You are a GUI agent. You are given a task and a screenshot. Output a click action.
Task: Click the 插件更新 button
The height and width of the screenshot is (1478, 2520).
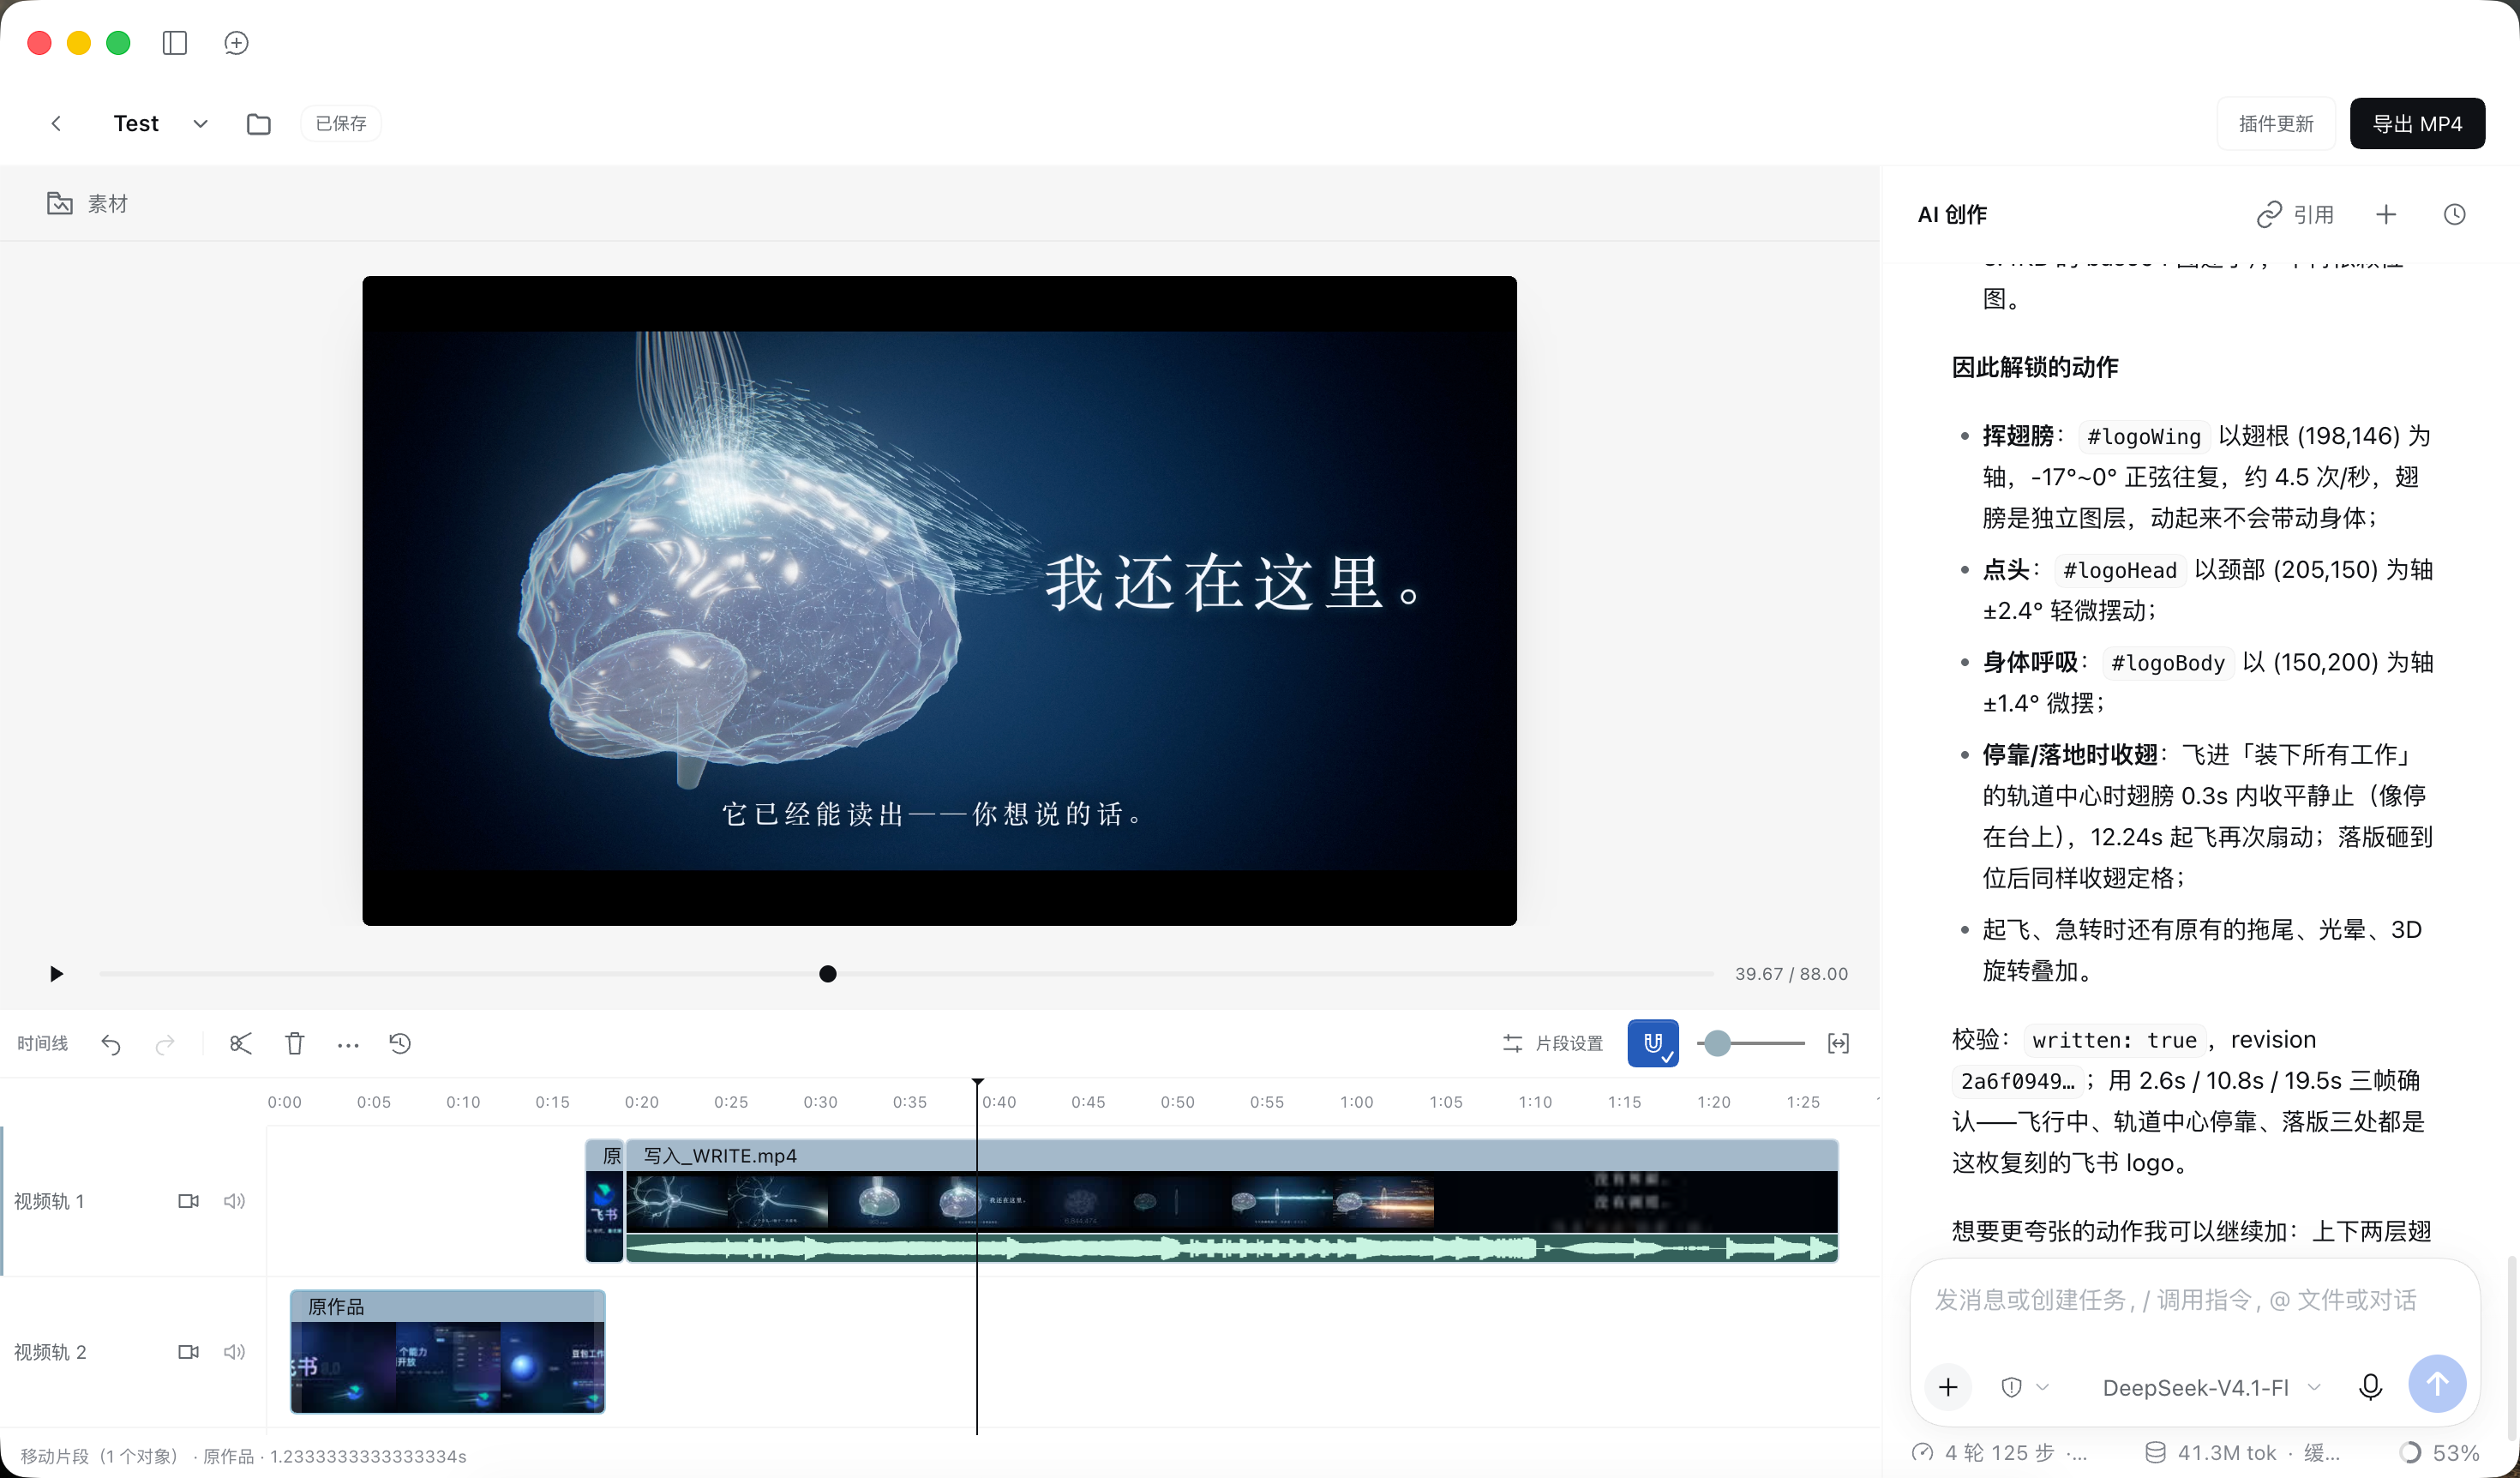coord(2276,123)
